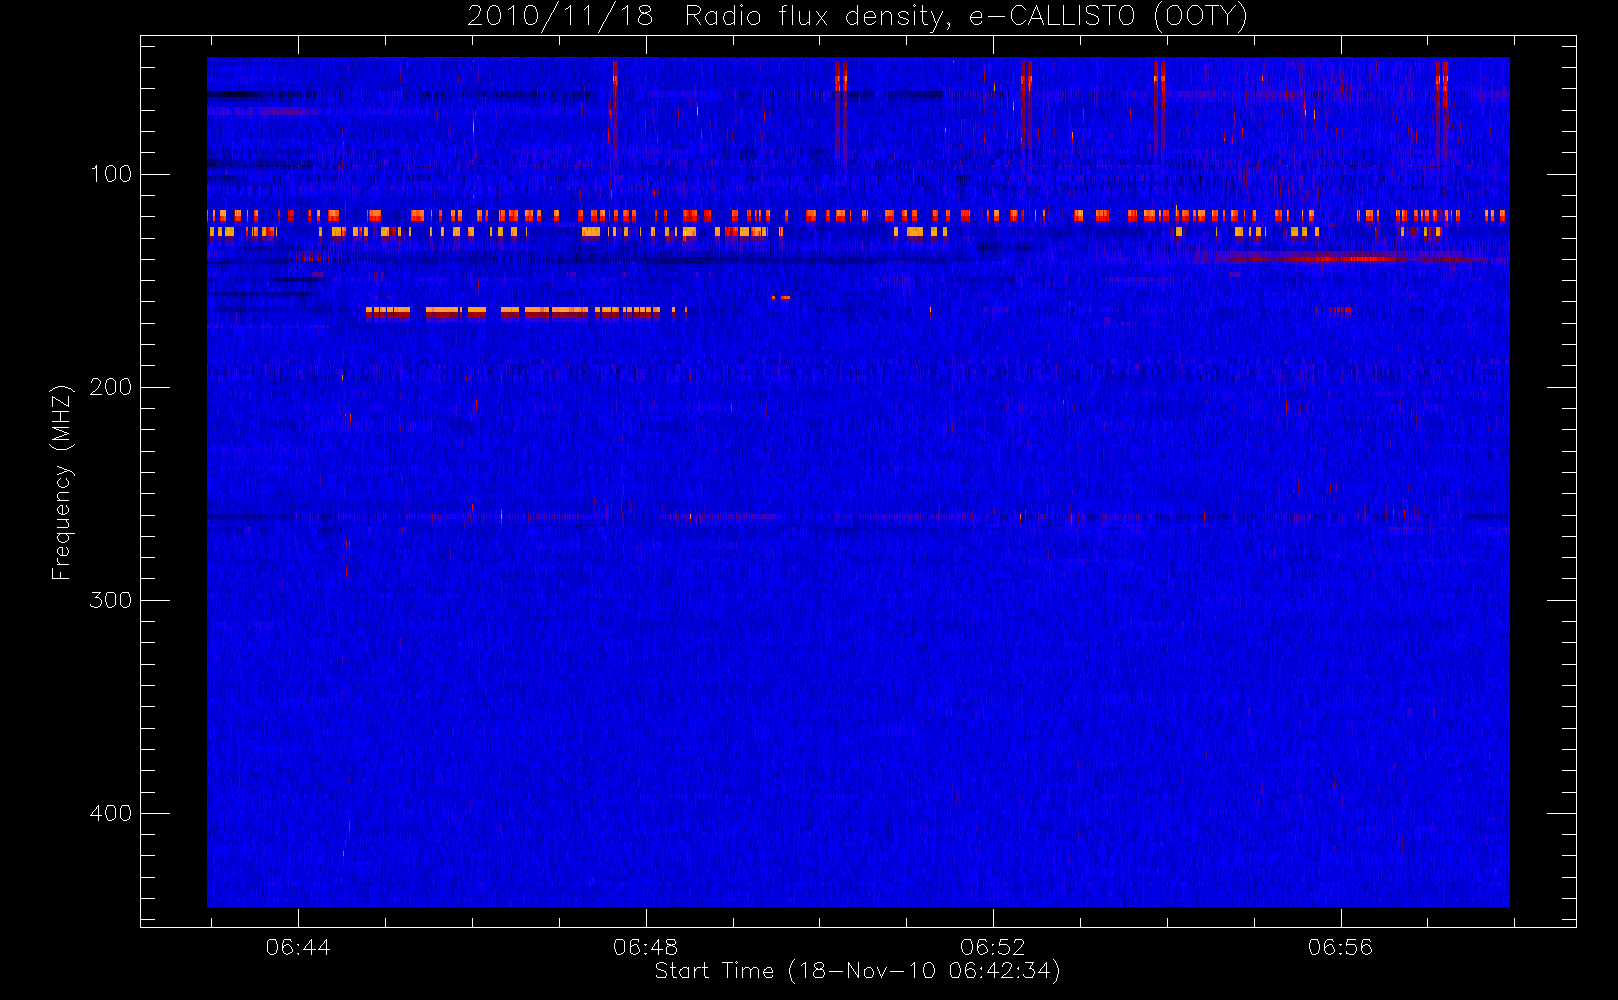Click the plot title "2010/11/18 Radio flux density, e-CALLISTO (OOTY)"
1618x1000 pixels.
(x=858, y=16)
